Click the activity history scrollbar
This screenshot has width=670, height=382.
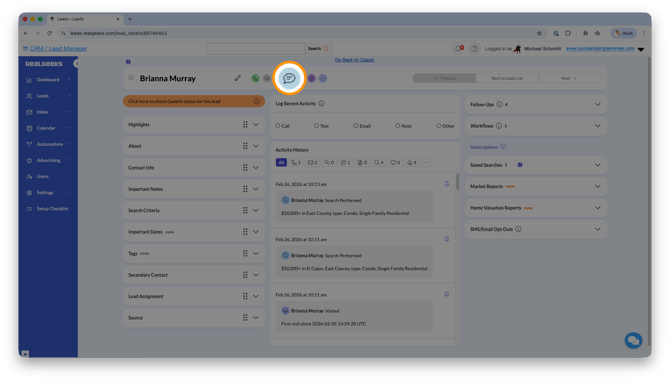[457, 182]
